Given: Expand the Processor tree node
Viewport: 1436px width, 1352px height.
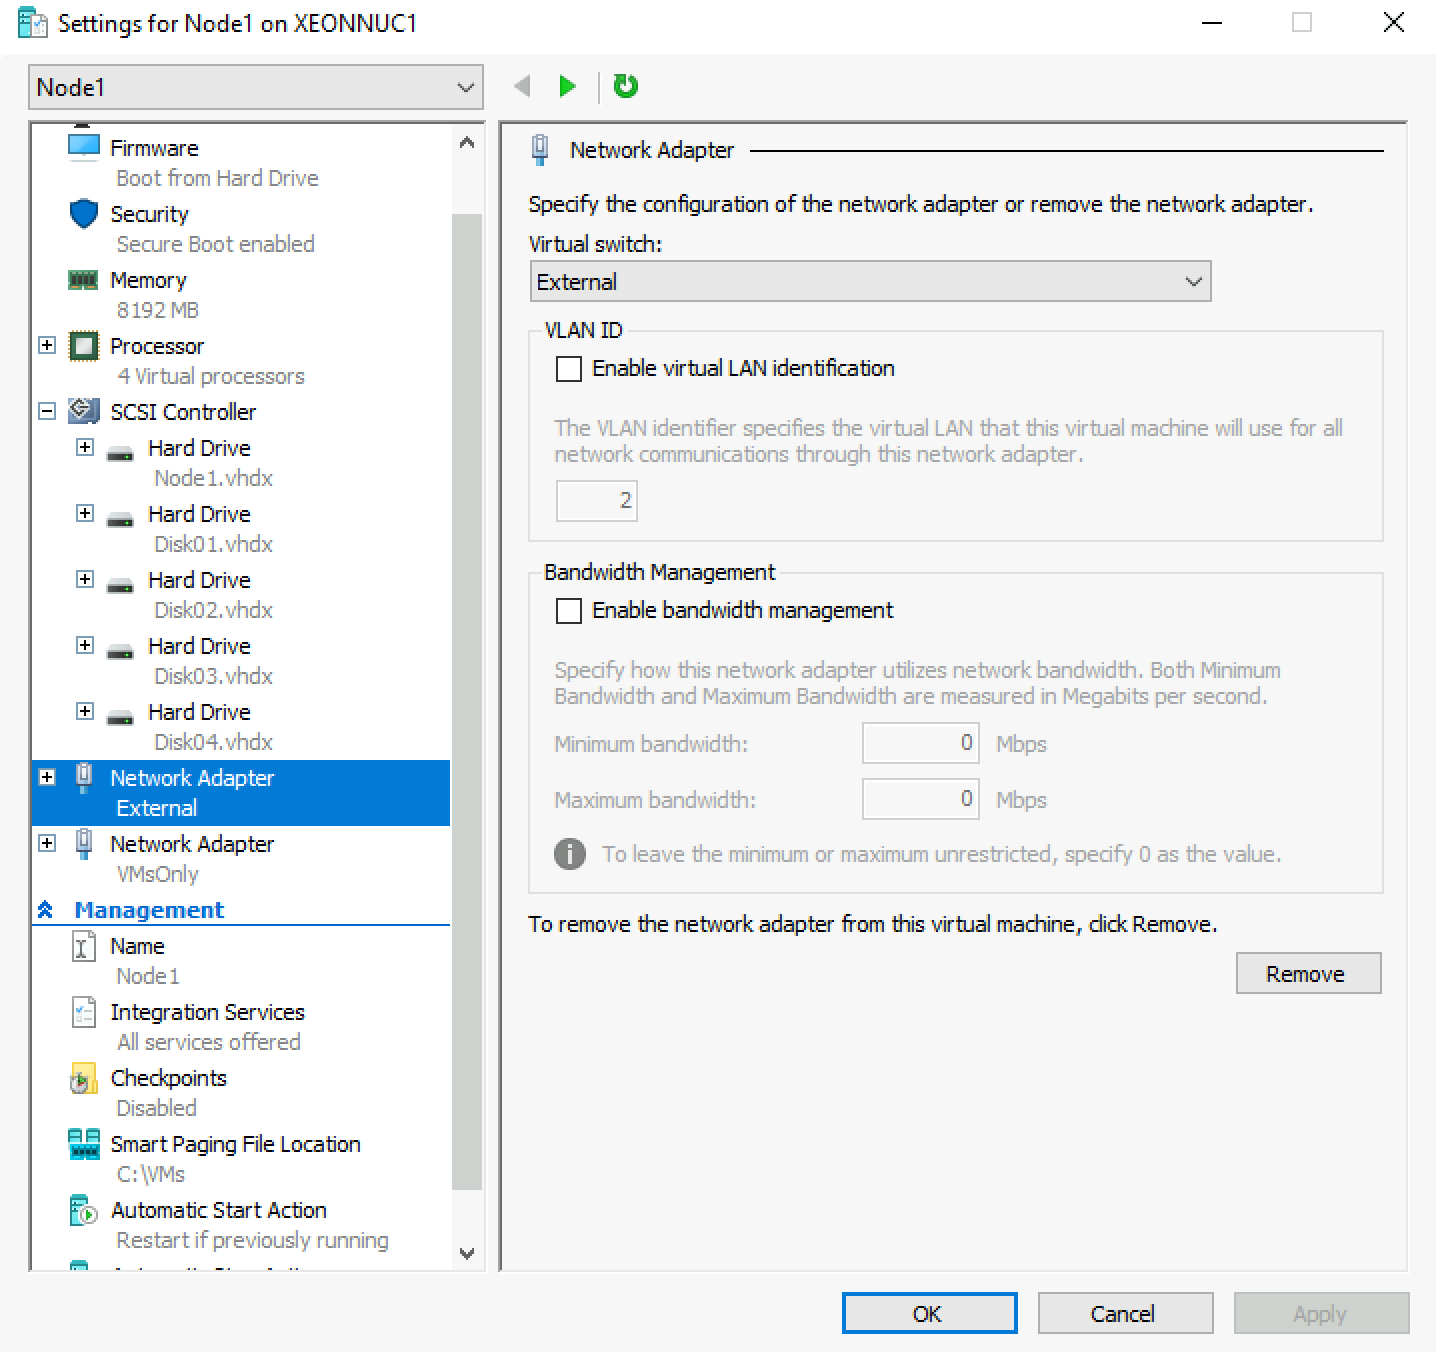Looking at the screenshot, I should click(47, 345).
